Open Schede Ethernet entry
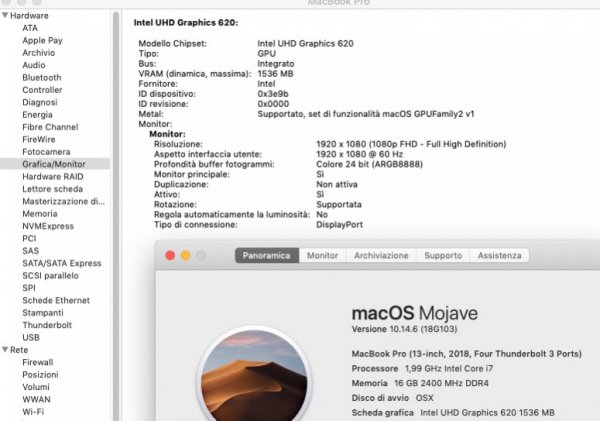The image size is (600, 421). 56,300
